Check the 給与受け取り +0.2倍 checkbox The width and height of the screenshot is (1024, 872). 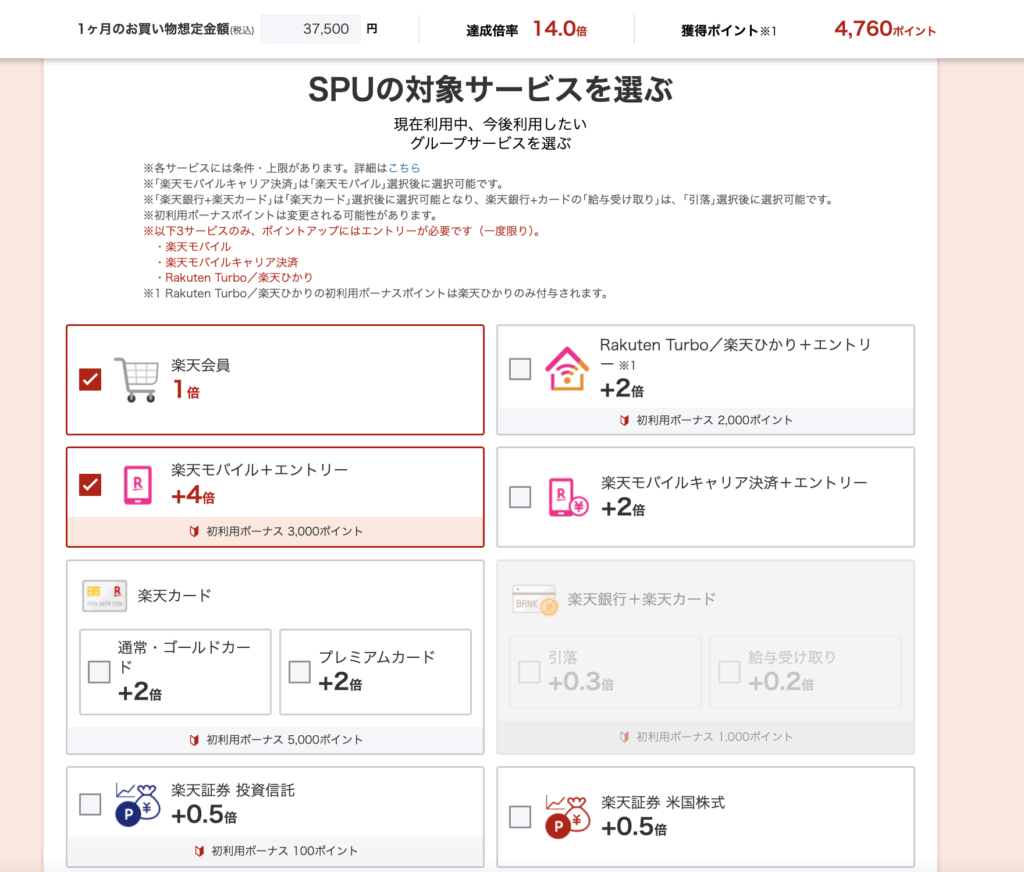pos(729,671)
